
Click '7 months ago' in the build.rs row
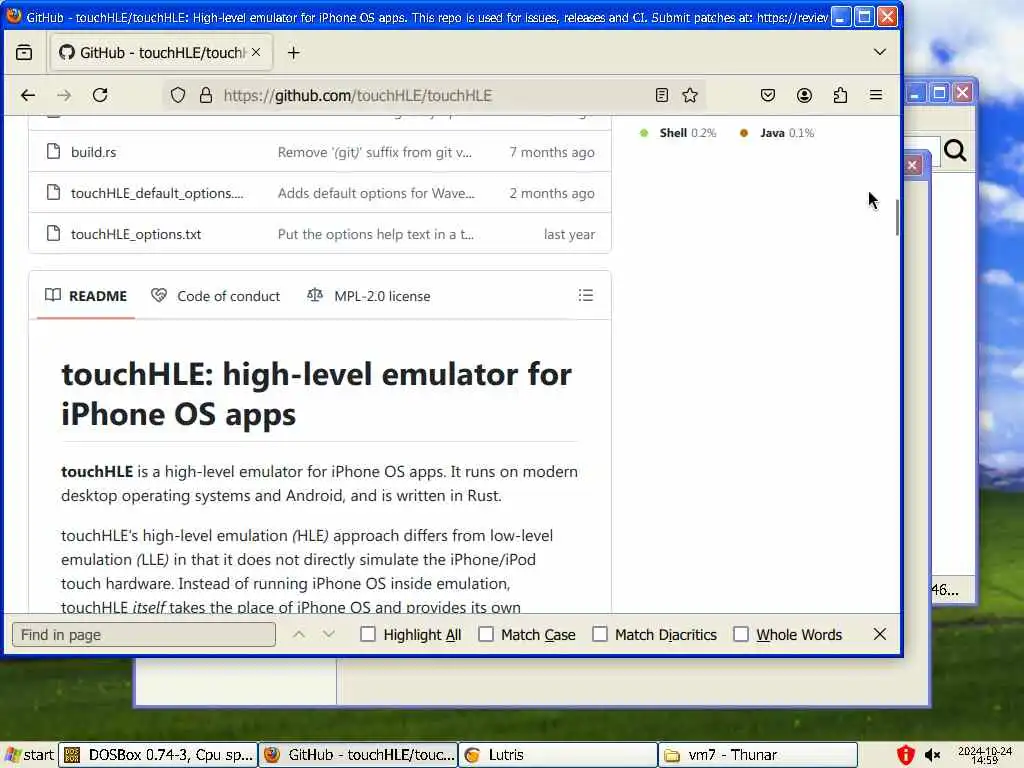(552, 152)
